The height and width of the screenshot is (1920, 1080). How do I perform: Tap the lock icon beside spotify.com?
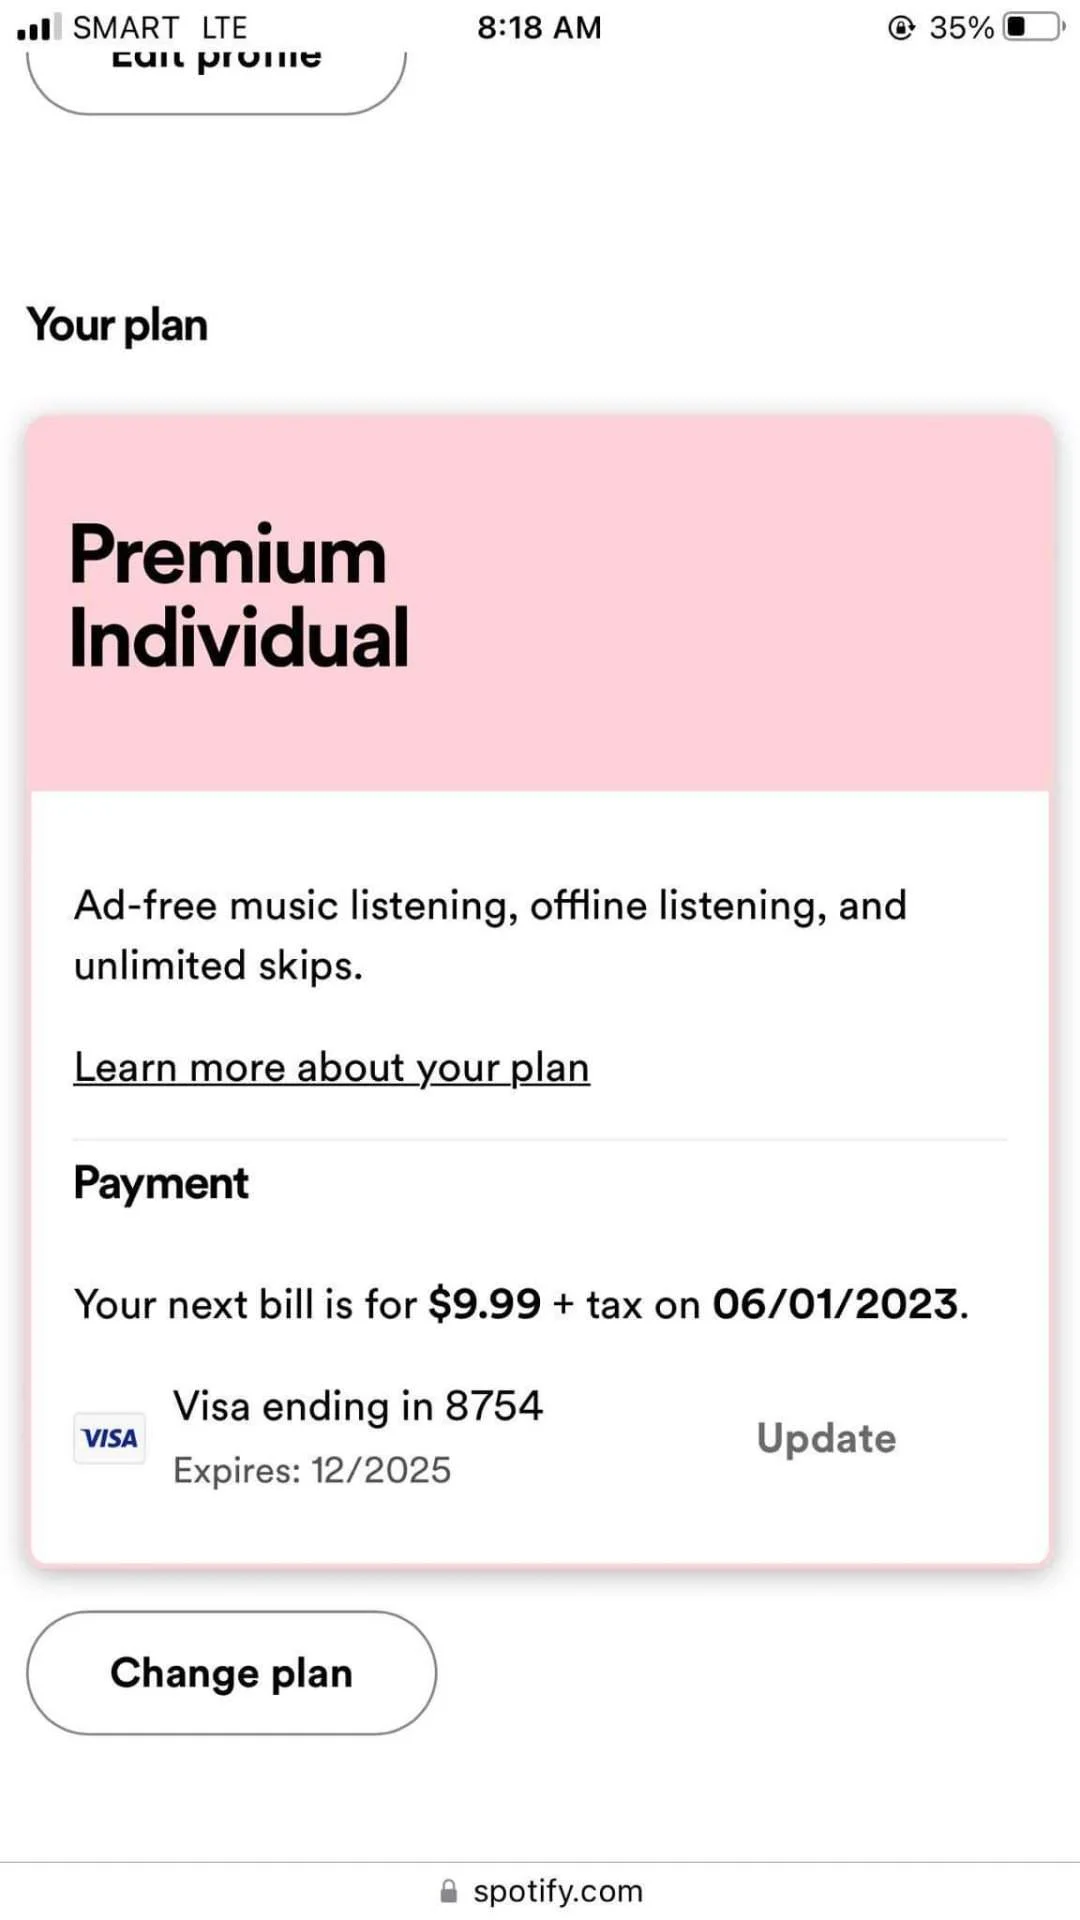point(449,1891)
